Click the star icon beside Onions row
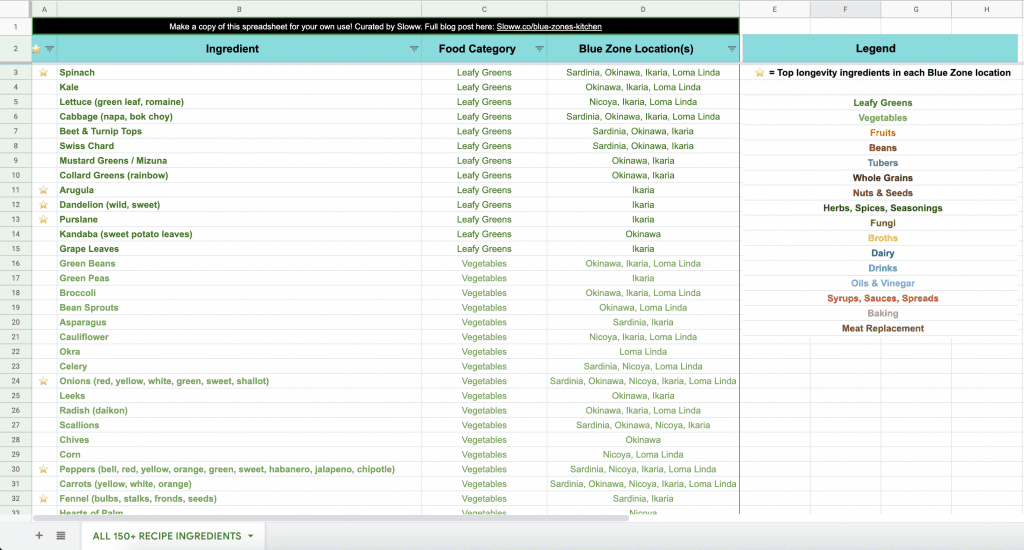 pyautogui.click(x=43, y=381)
